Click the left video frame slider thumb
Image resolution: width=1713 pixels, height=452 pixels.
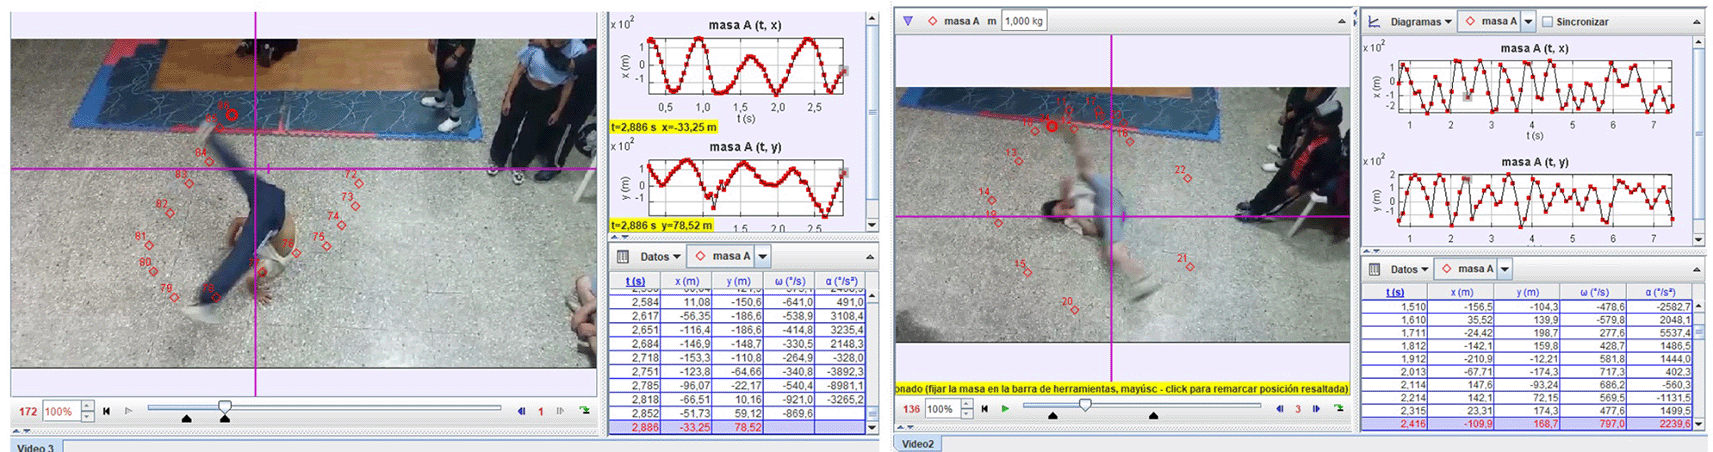(x=225, y=407)
